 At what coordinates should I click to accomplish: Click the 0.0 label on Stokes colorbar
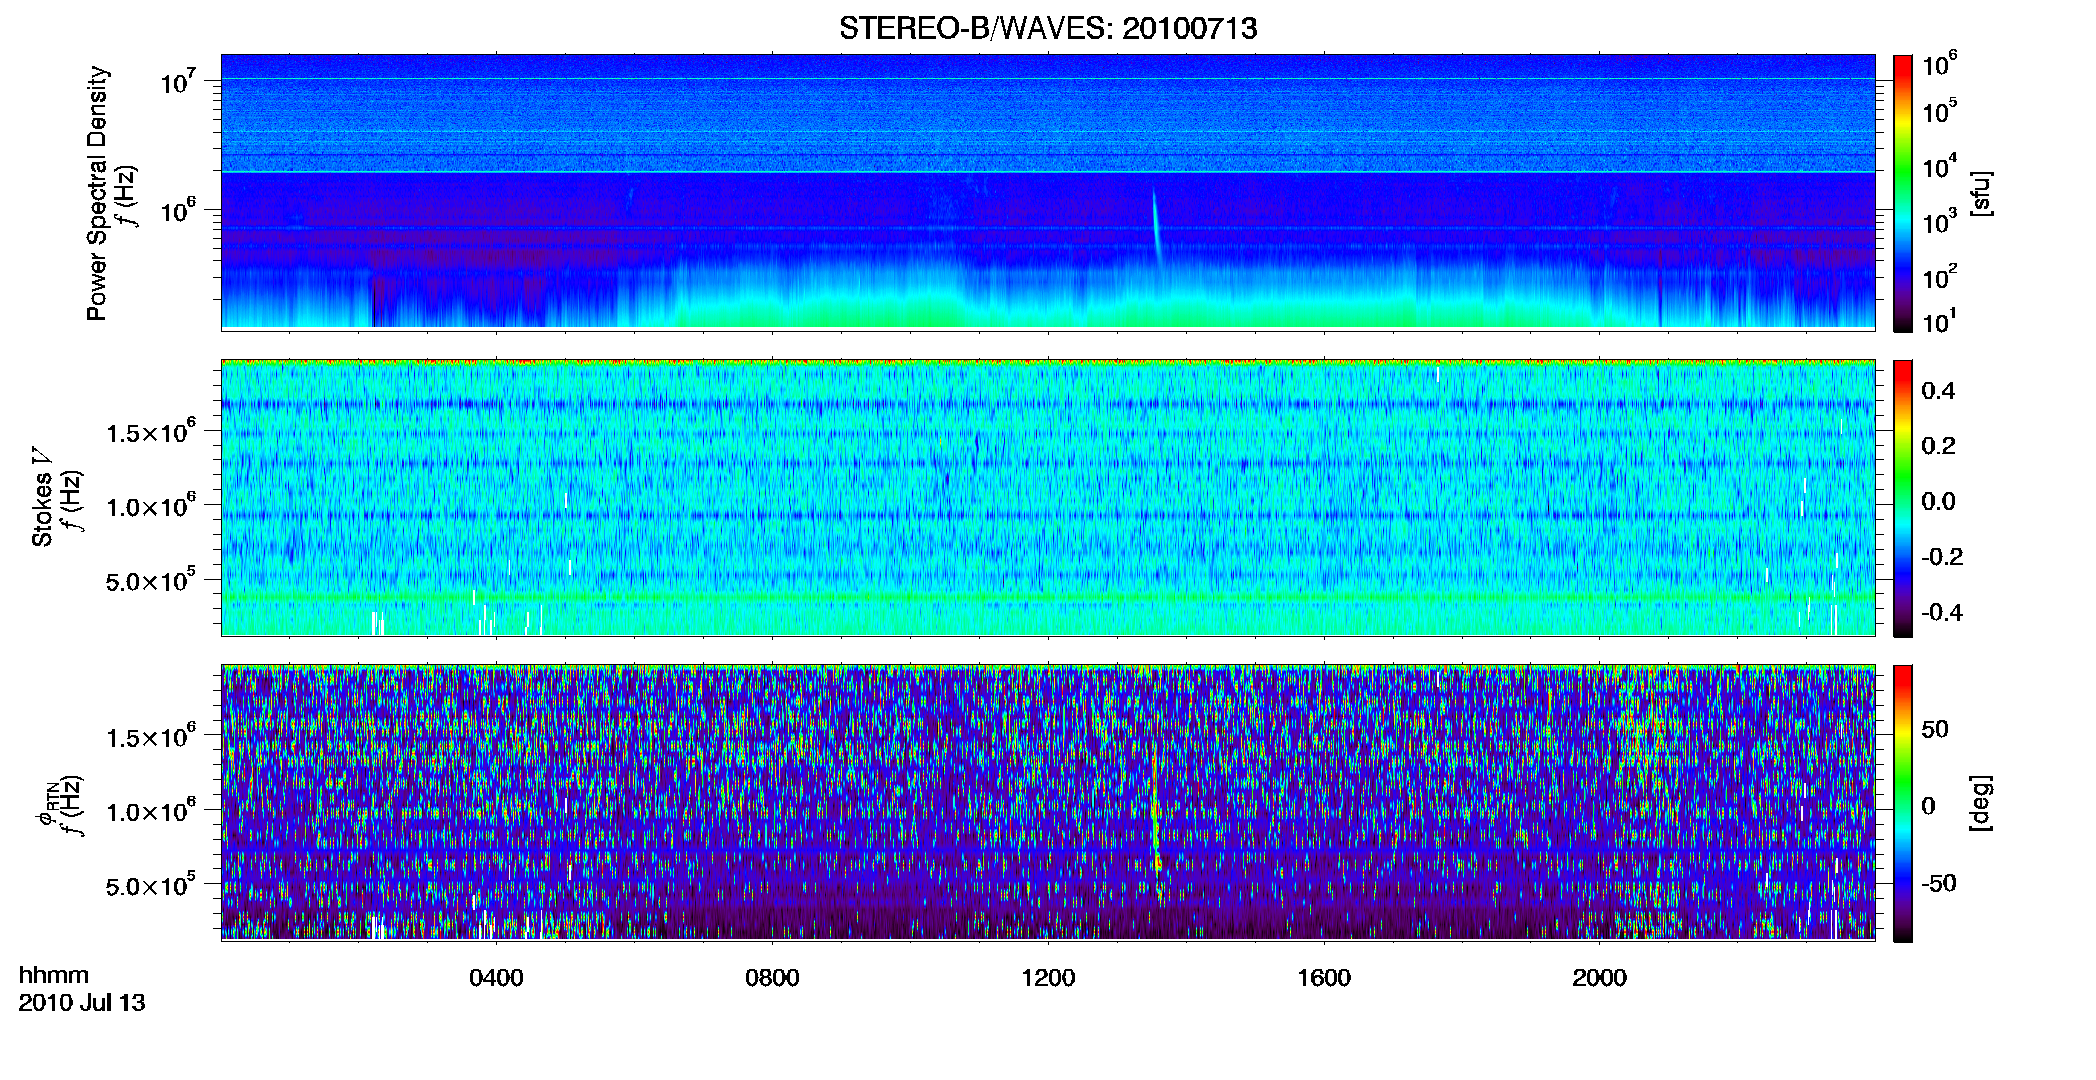coord(1938,501)
